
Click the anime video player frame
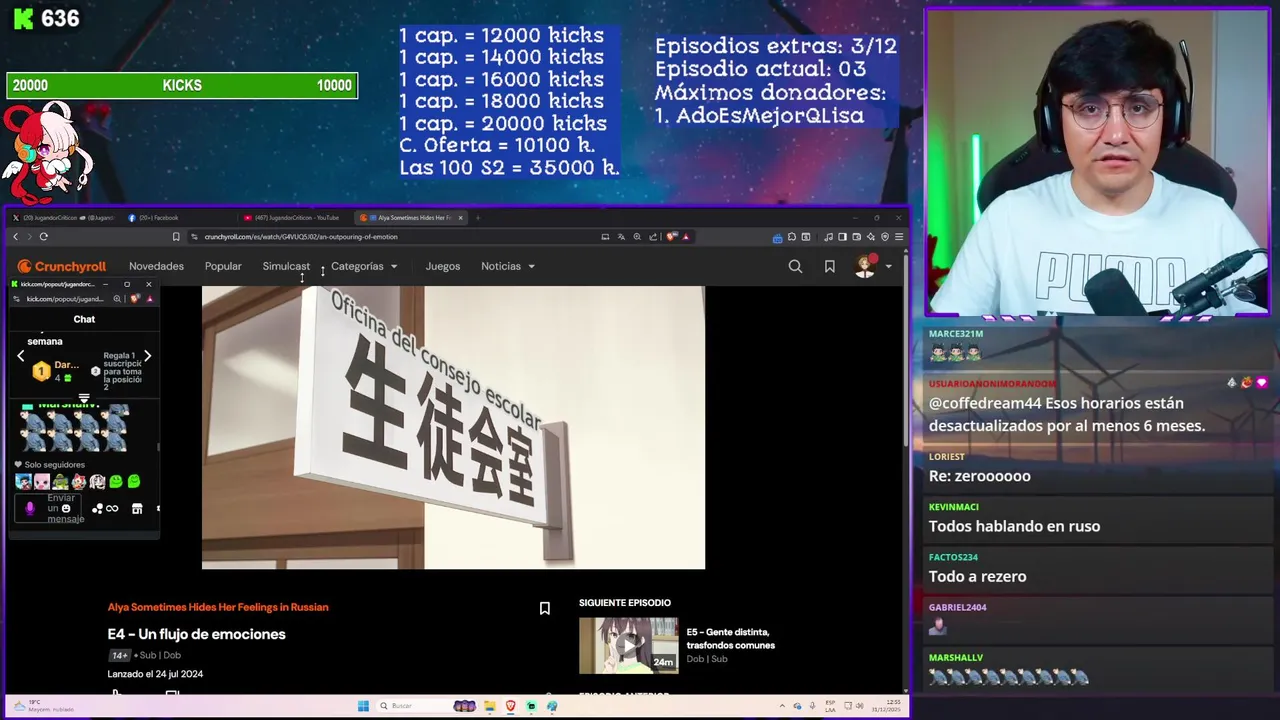click(453, 427)
